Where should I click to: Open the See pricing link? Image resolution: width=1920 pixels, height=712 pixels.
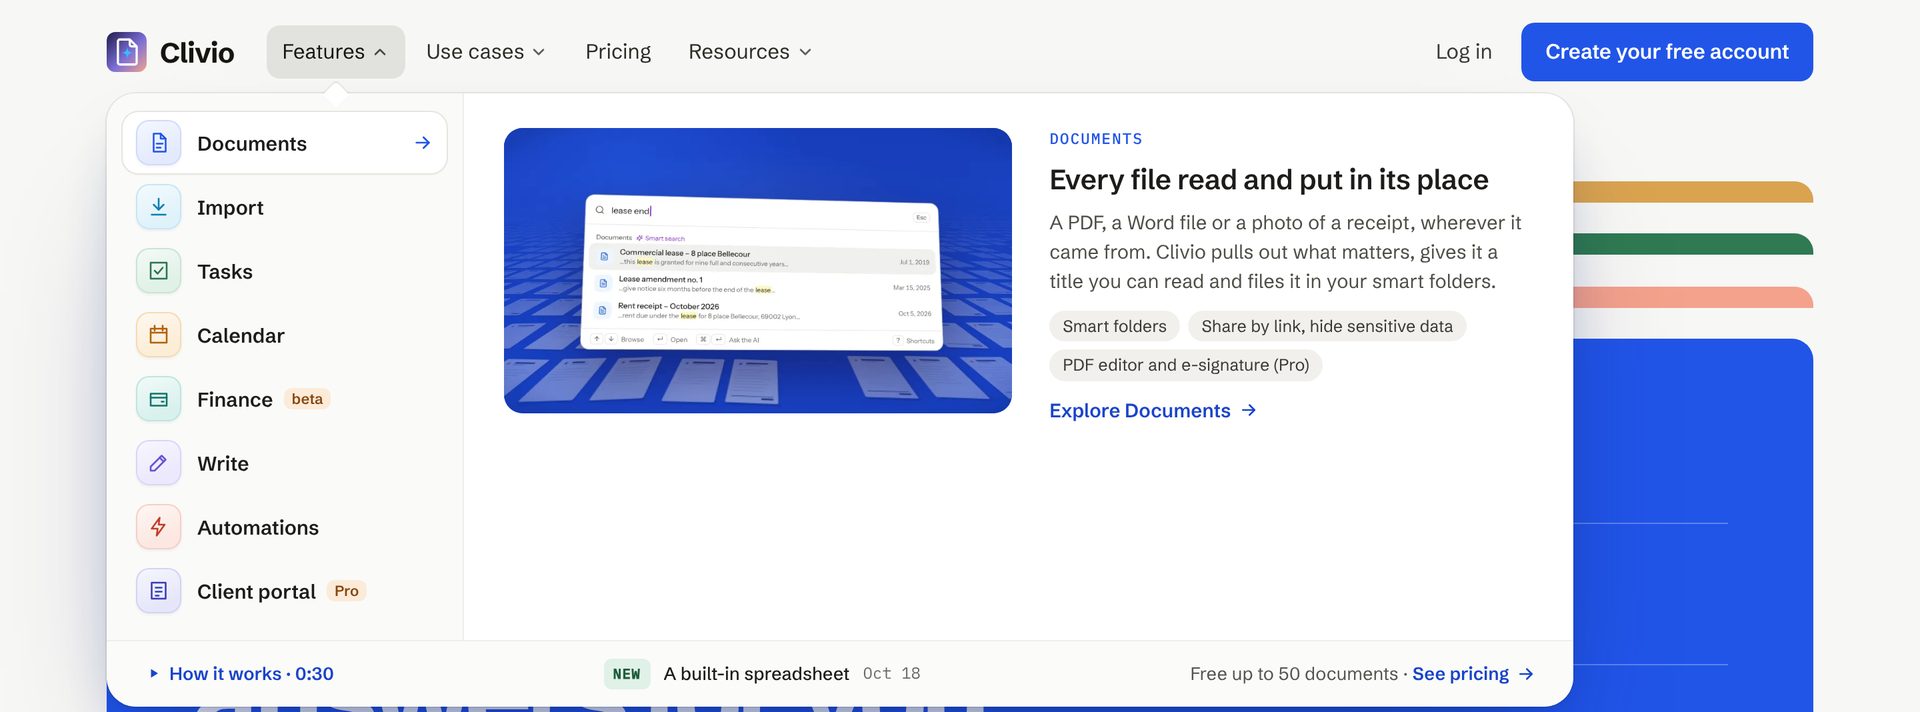[1472, 674]
